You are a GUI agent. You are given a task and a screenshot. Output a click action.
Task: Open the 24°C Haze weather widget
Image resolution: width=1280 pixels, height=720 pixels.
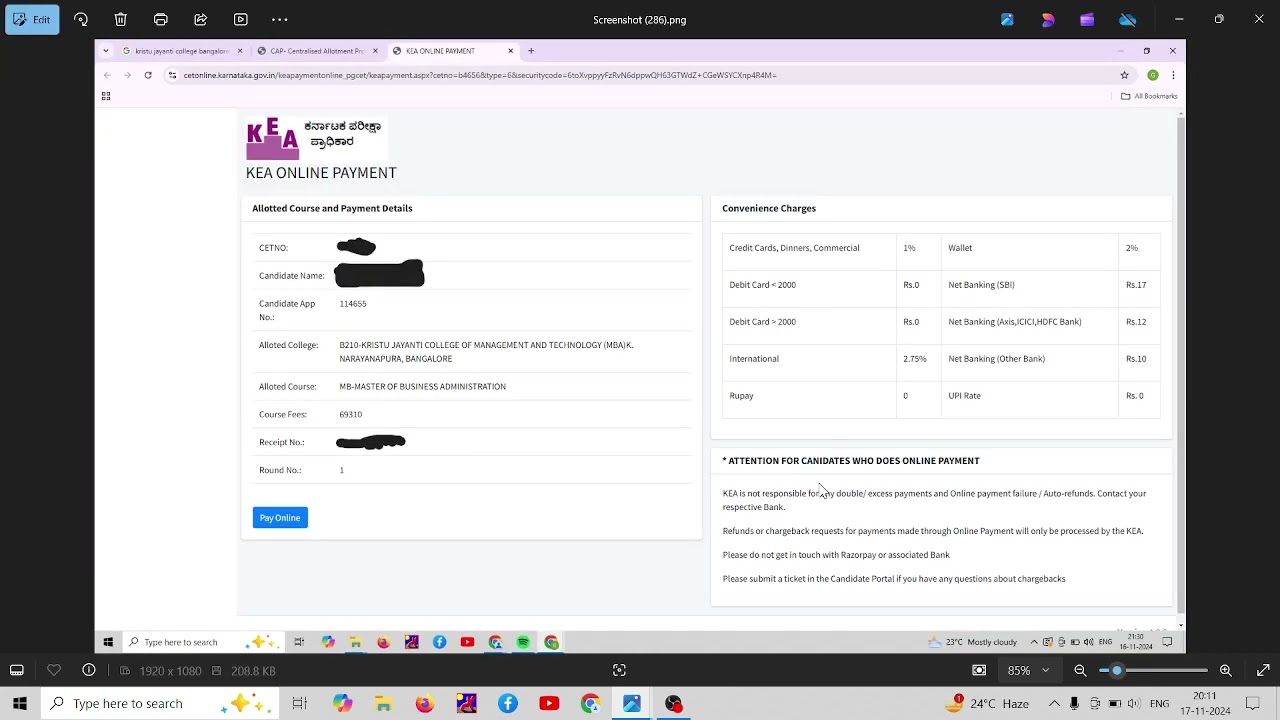click(986, 704)
